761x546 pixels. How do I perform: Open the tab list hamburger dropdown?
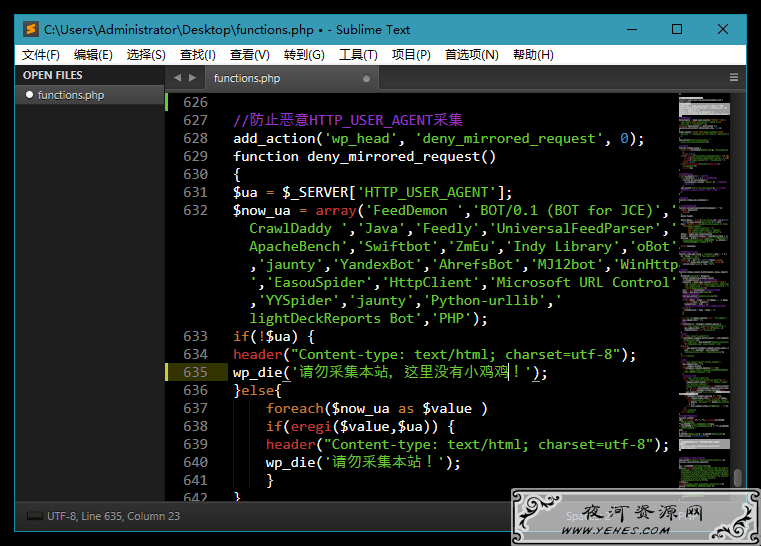(x=734, y=78)
